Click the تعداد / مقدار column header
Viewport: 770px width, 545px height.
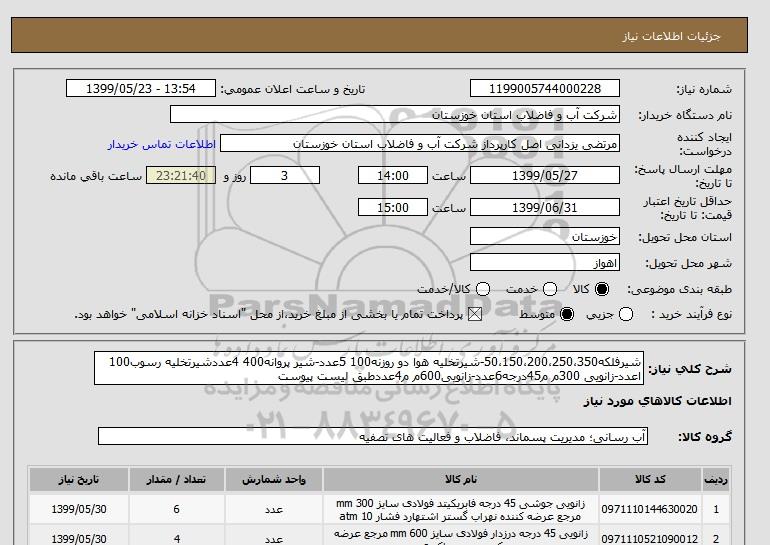pyautogui.click(x=176, y=479)
